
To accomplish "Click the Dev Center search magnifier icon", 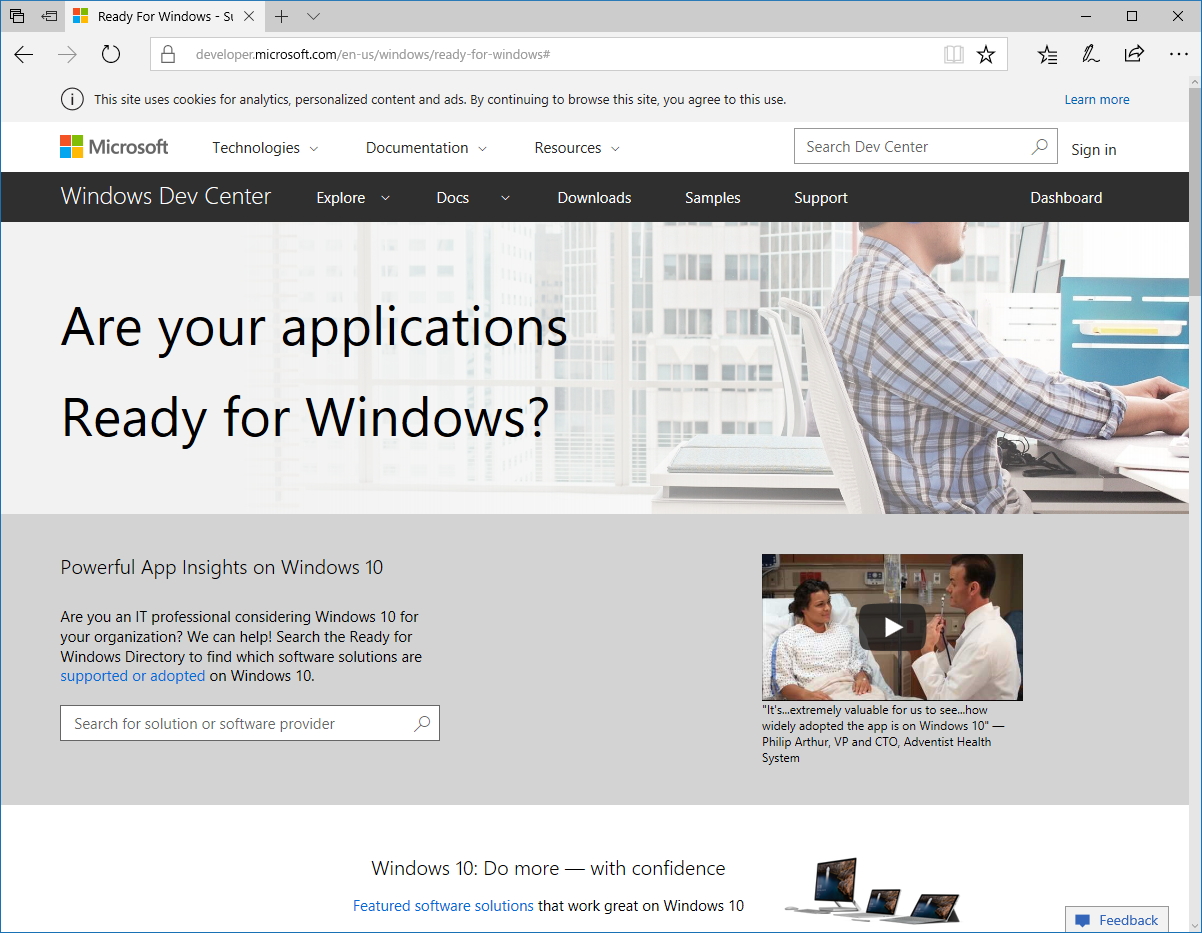I will (1038, 146).
